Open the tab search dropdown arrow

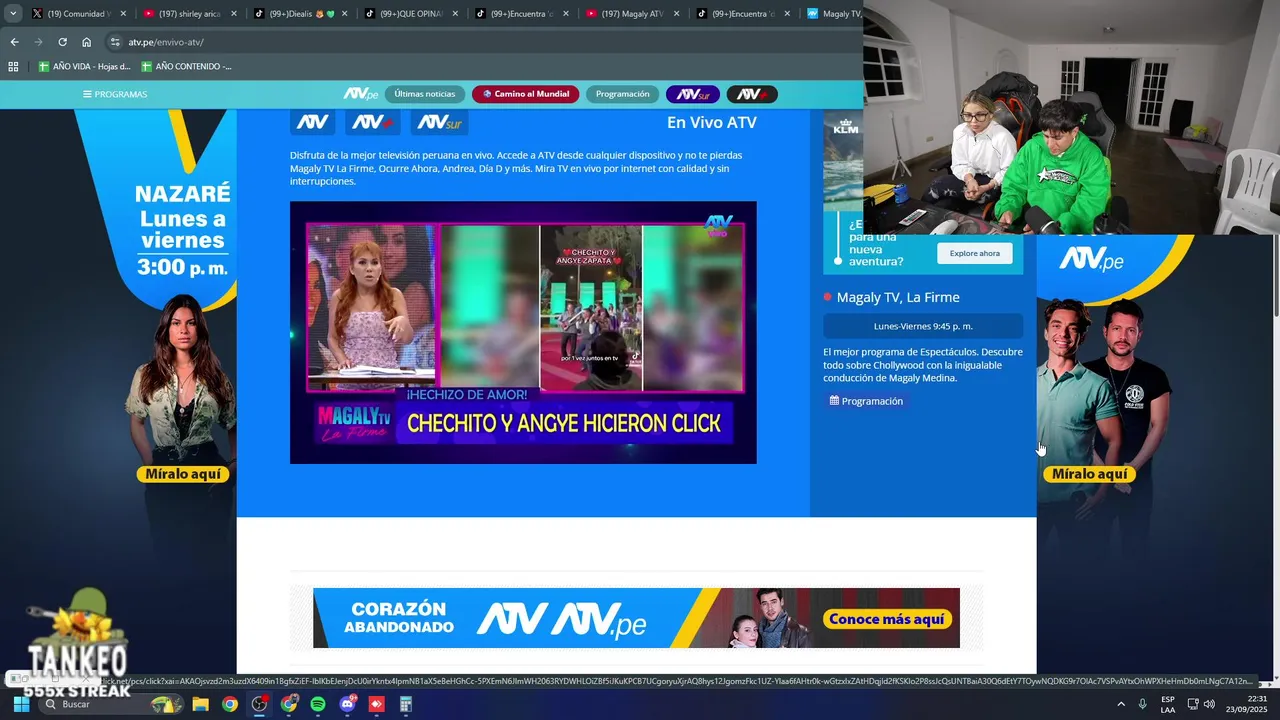click(13, 14)
